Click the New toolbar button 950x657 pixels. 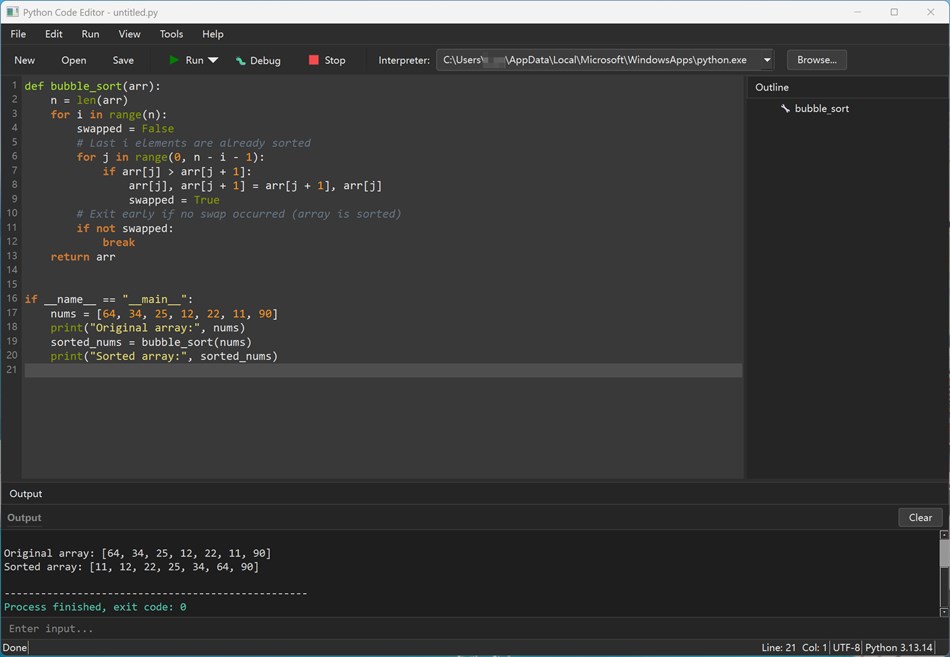coord(24,60)
